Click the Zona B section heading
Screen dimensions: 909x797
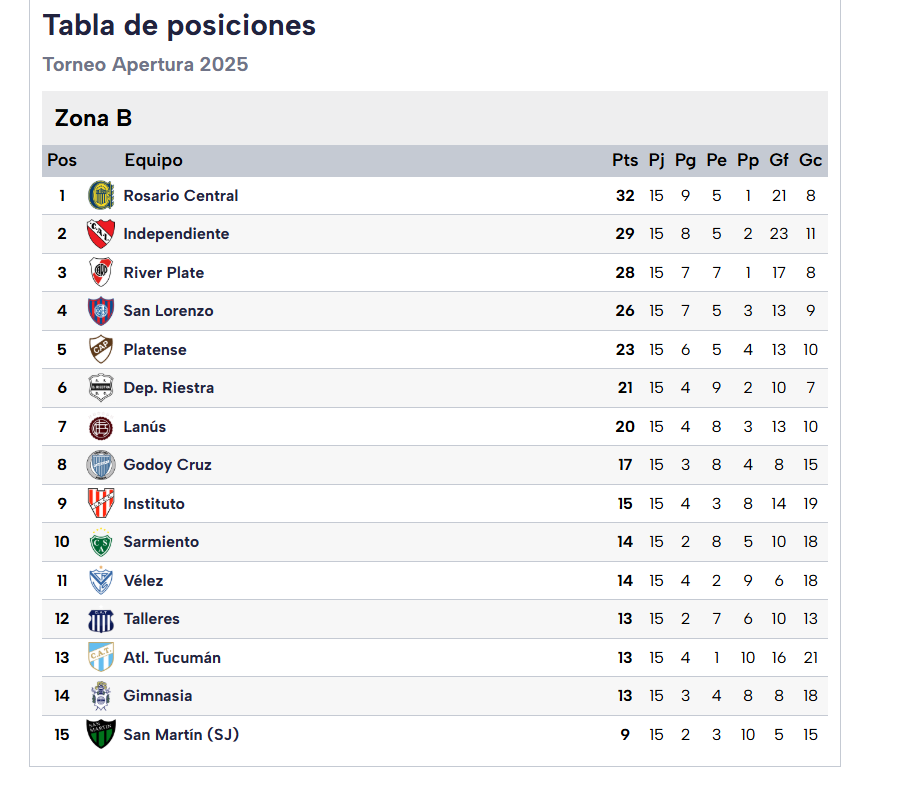pos(93,118)
